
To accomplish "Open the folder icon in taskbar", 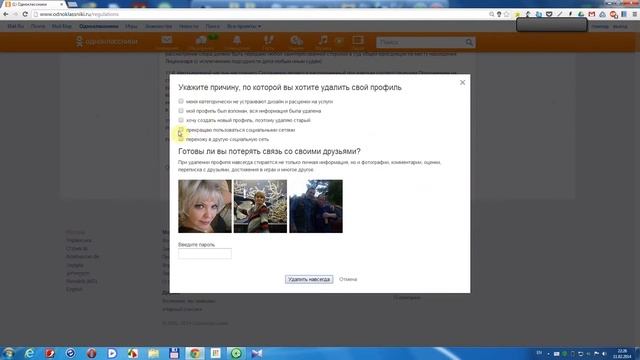I will (x=153, y=353).
